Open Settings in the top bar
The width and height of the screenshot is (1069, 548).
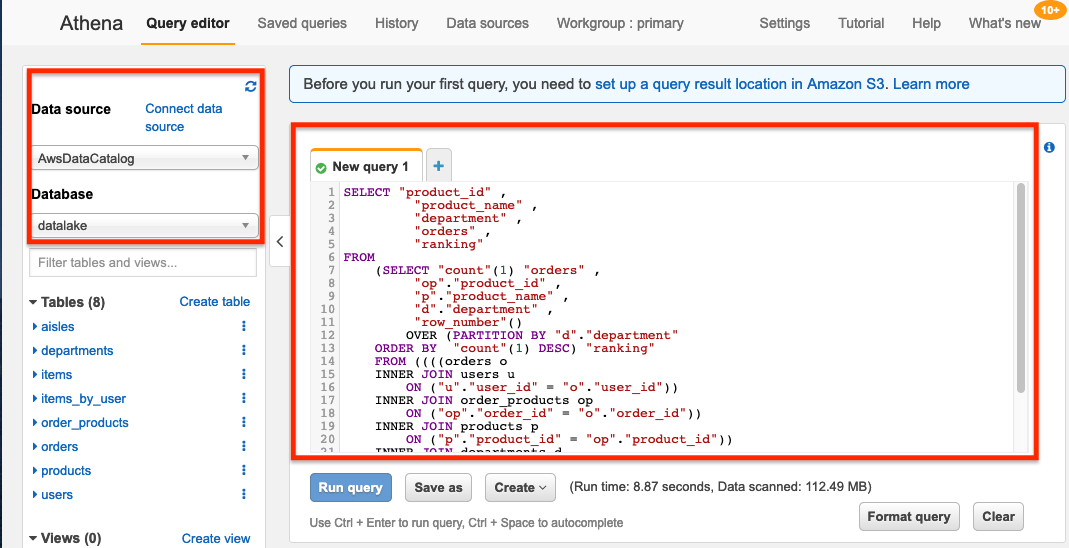784,23
